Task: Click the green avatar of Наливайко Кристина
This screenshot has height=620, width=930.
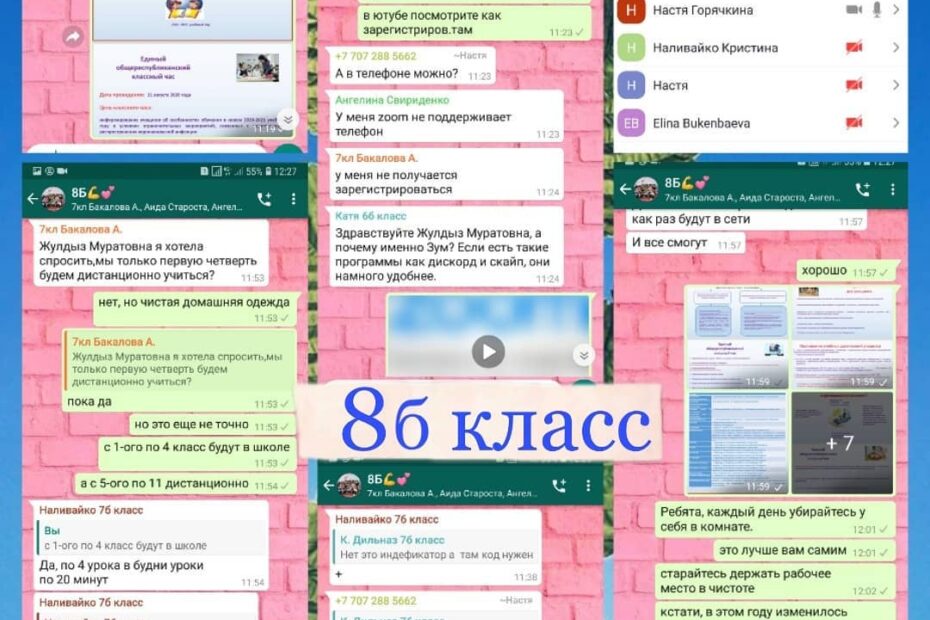Action: pyautogui.click(x=631, y=47)
